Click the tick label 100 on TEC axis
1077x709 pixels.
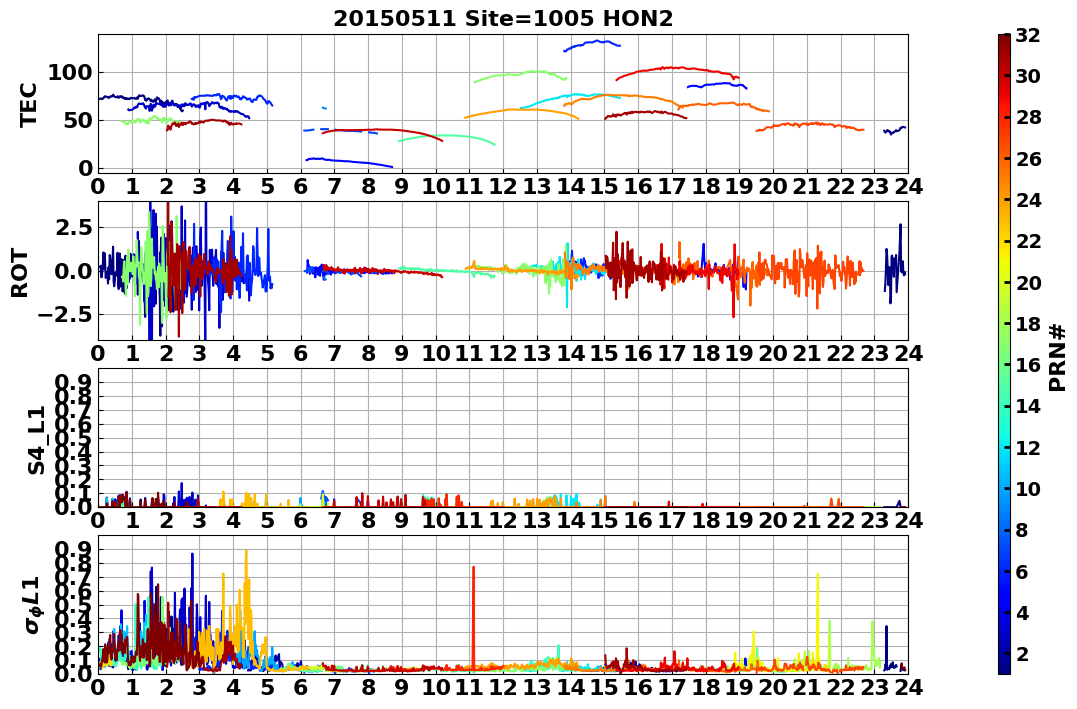pyautogui.click(x=71, y=72)
